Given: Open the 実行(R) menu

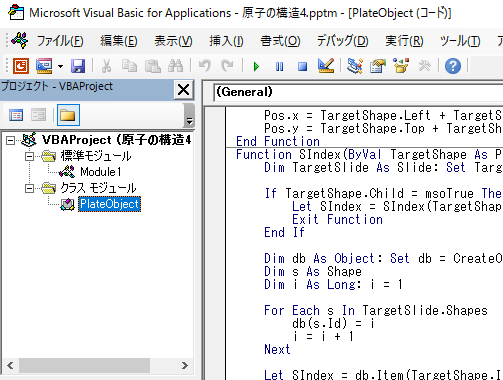Looking at the screenshot, I should tap(404, 41).
